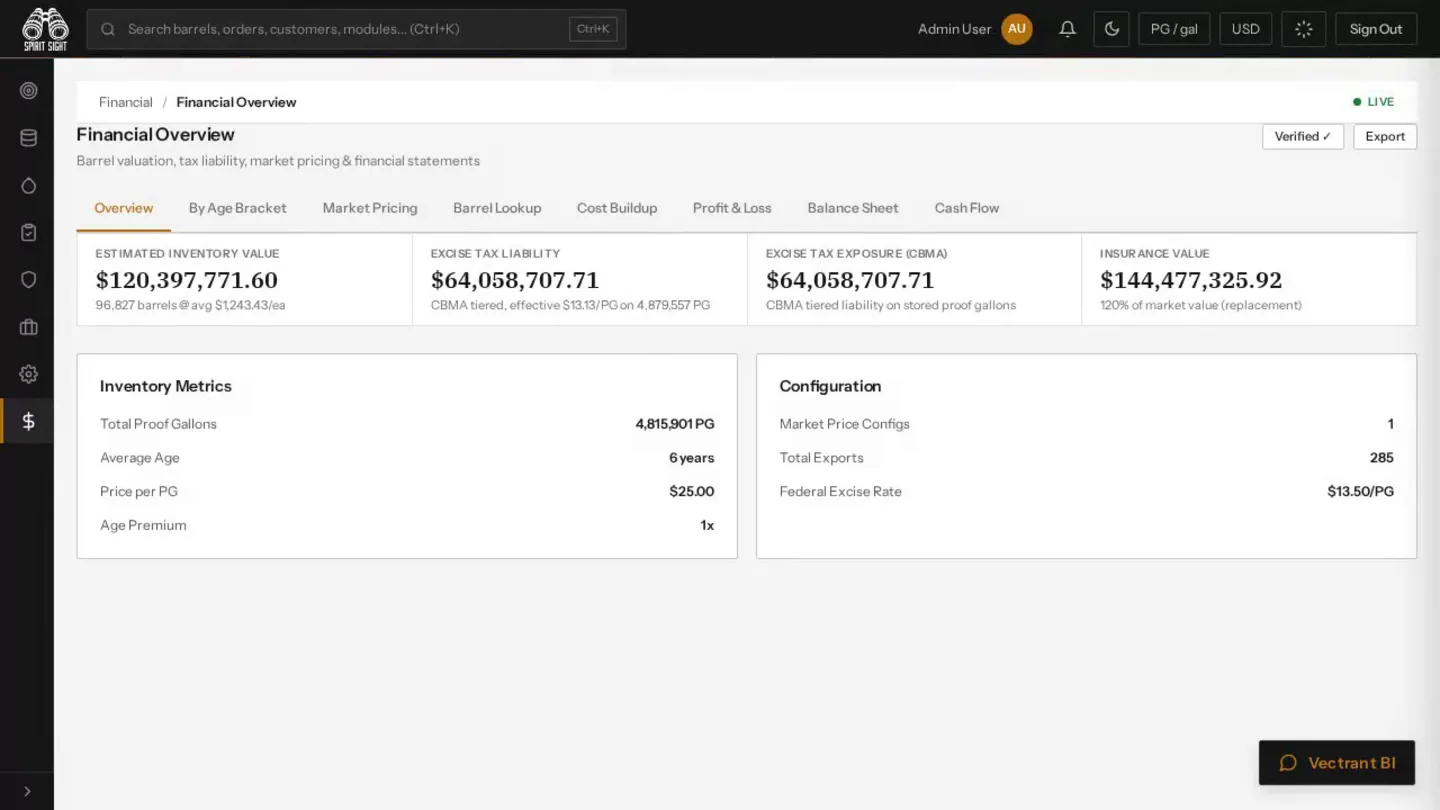Click the Market Price Configs label
Image resolution: width=1440 pixels, height=810 pixels.
(x=845, y=424)
